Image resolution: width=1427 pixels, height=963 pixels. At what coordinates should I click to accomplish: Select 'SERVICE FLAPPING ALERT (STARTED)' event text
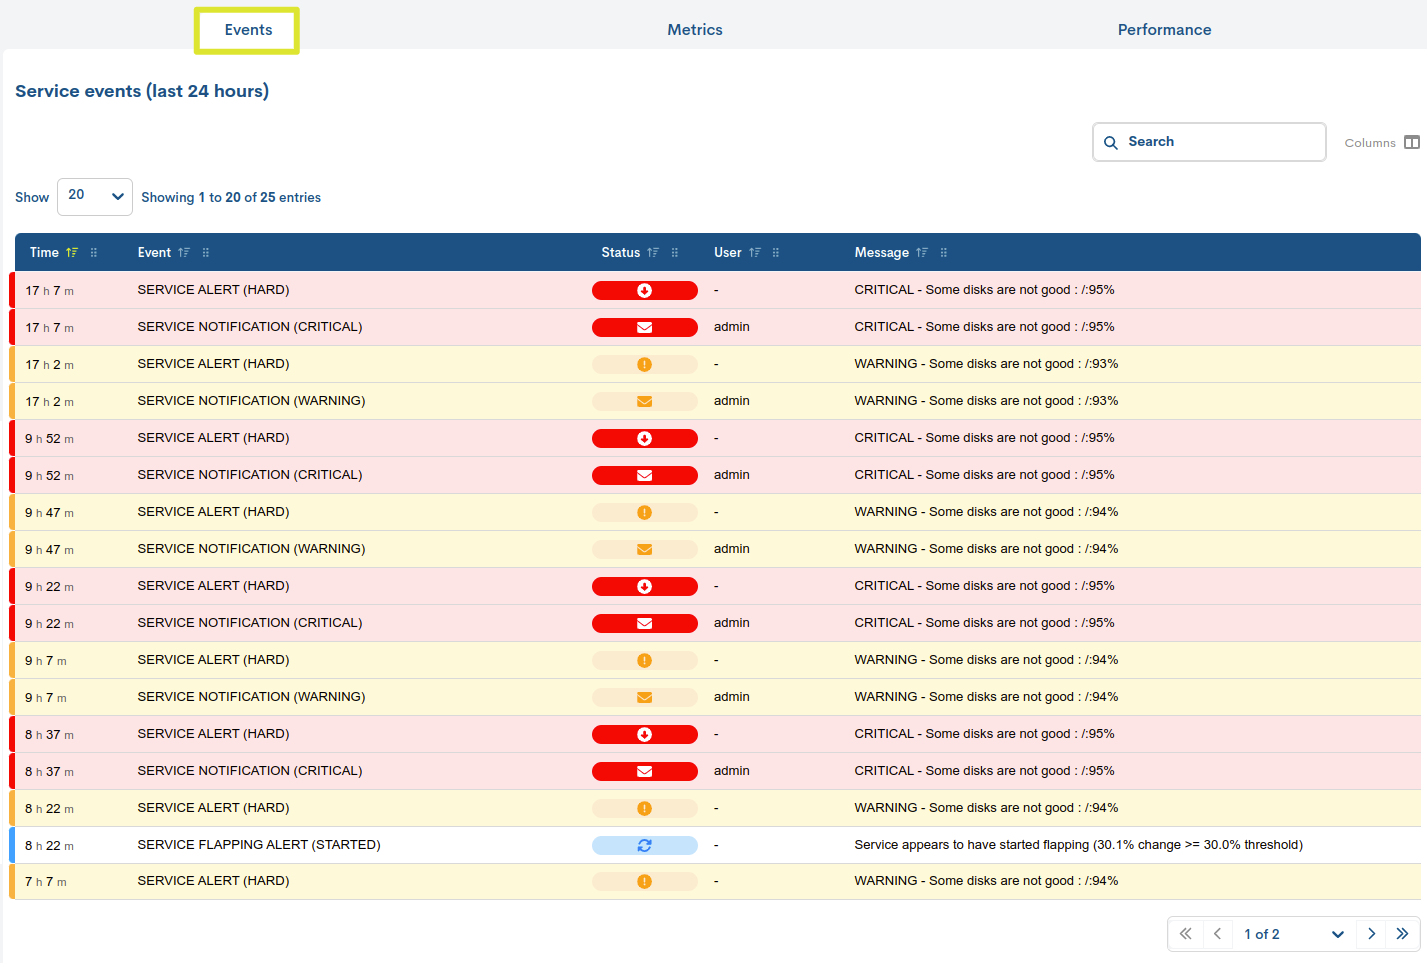tap(259, 845)
